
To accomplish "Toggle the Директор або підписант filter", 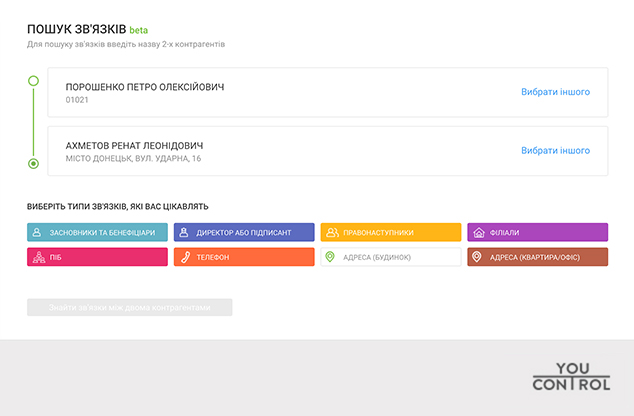I will pos(244,232).
